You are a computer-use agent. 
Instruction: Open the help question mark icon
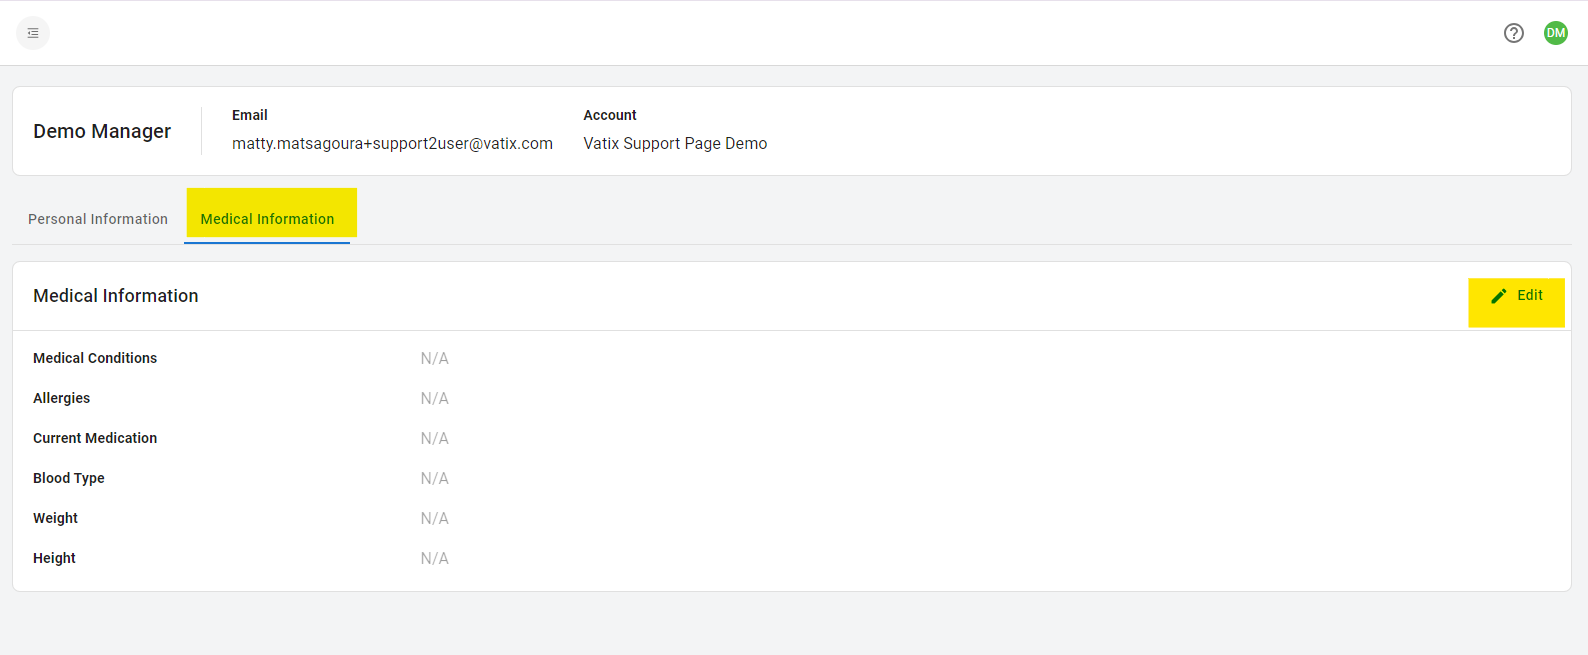1513,33
